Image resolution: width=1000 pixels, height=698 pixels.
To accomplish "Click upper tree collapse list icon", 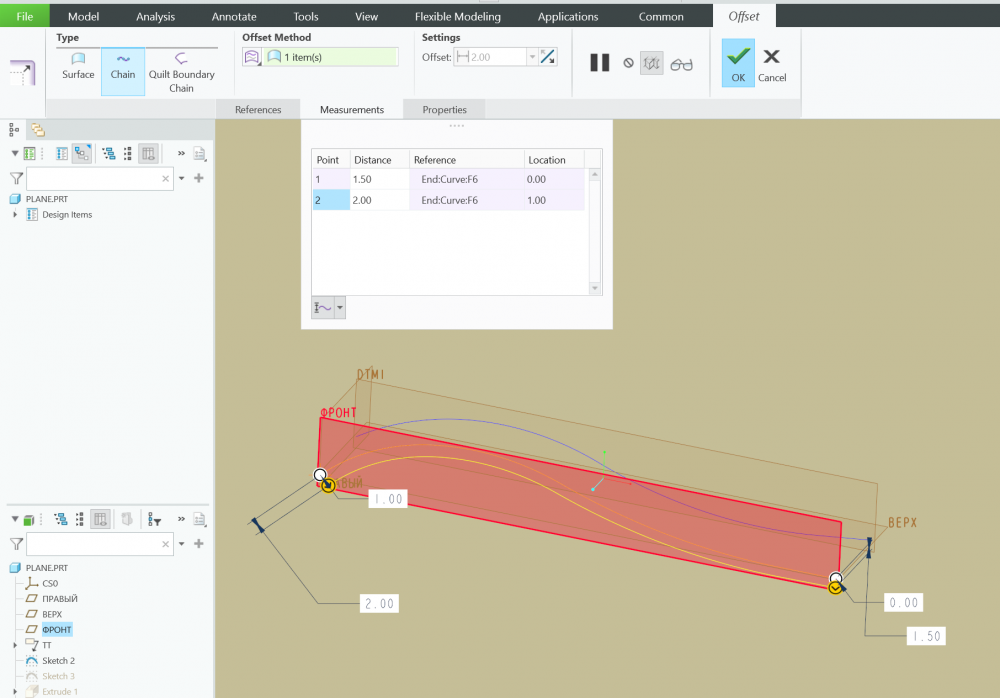I will pyautogui.click(x=128, y=153).
